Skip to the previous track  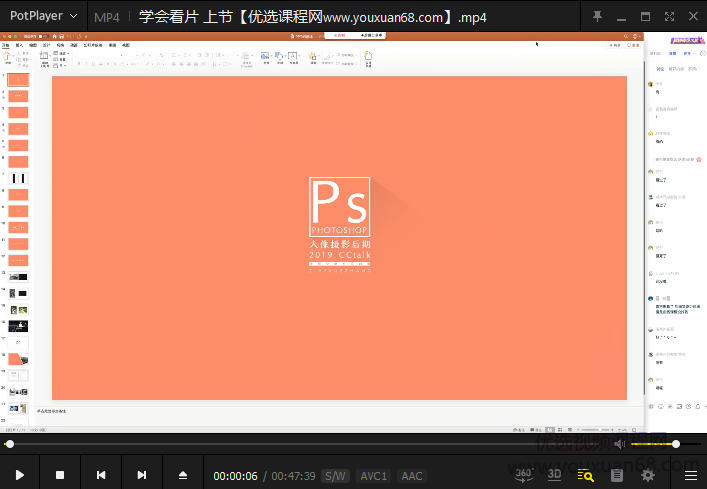(x=101, y=475)
